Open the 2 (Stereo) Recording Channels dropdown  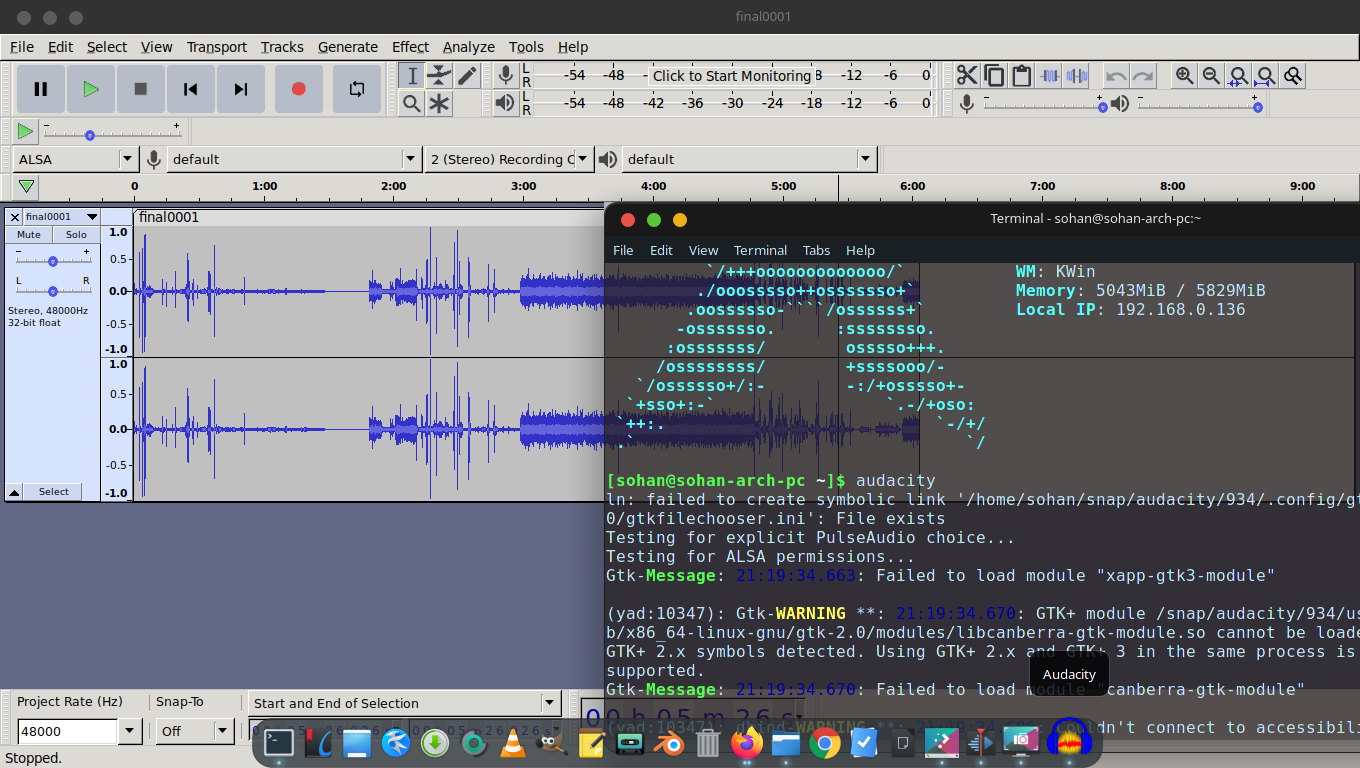[x=509, y=159]
